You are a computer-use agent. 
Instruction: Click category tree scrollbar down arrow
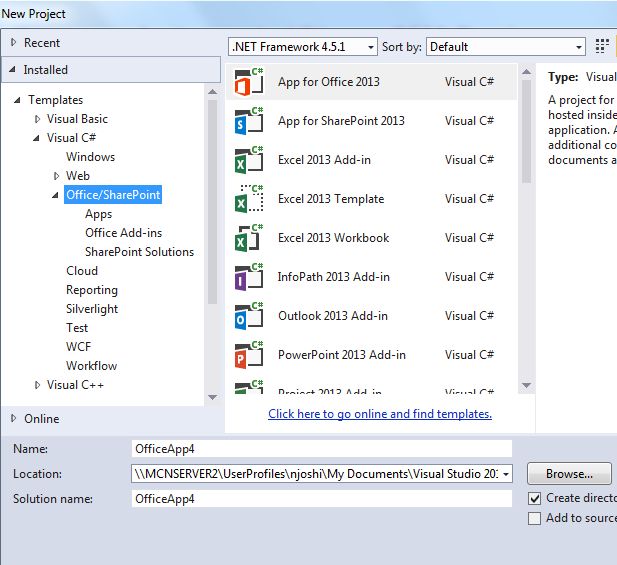click(212, 397)
